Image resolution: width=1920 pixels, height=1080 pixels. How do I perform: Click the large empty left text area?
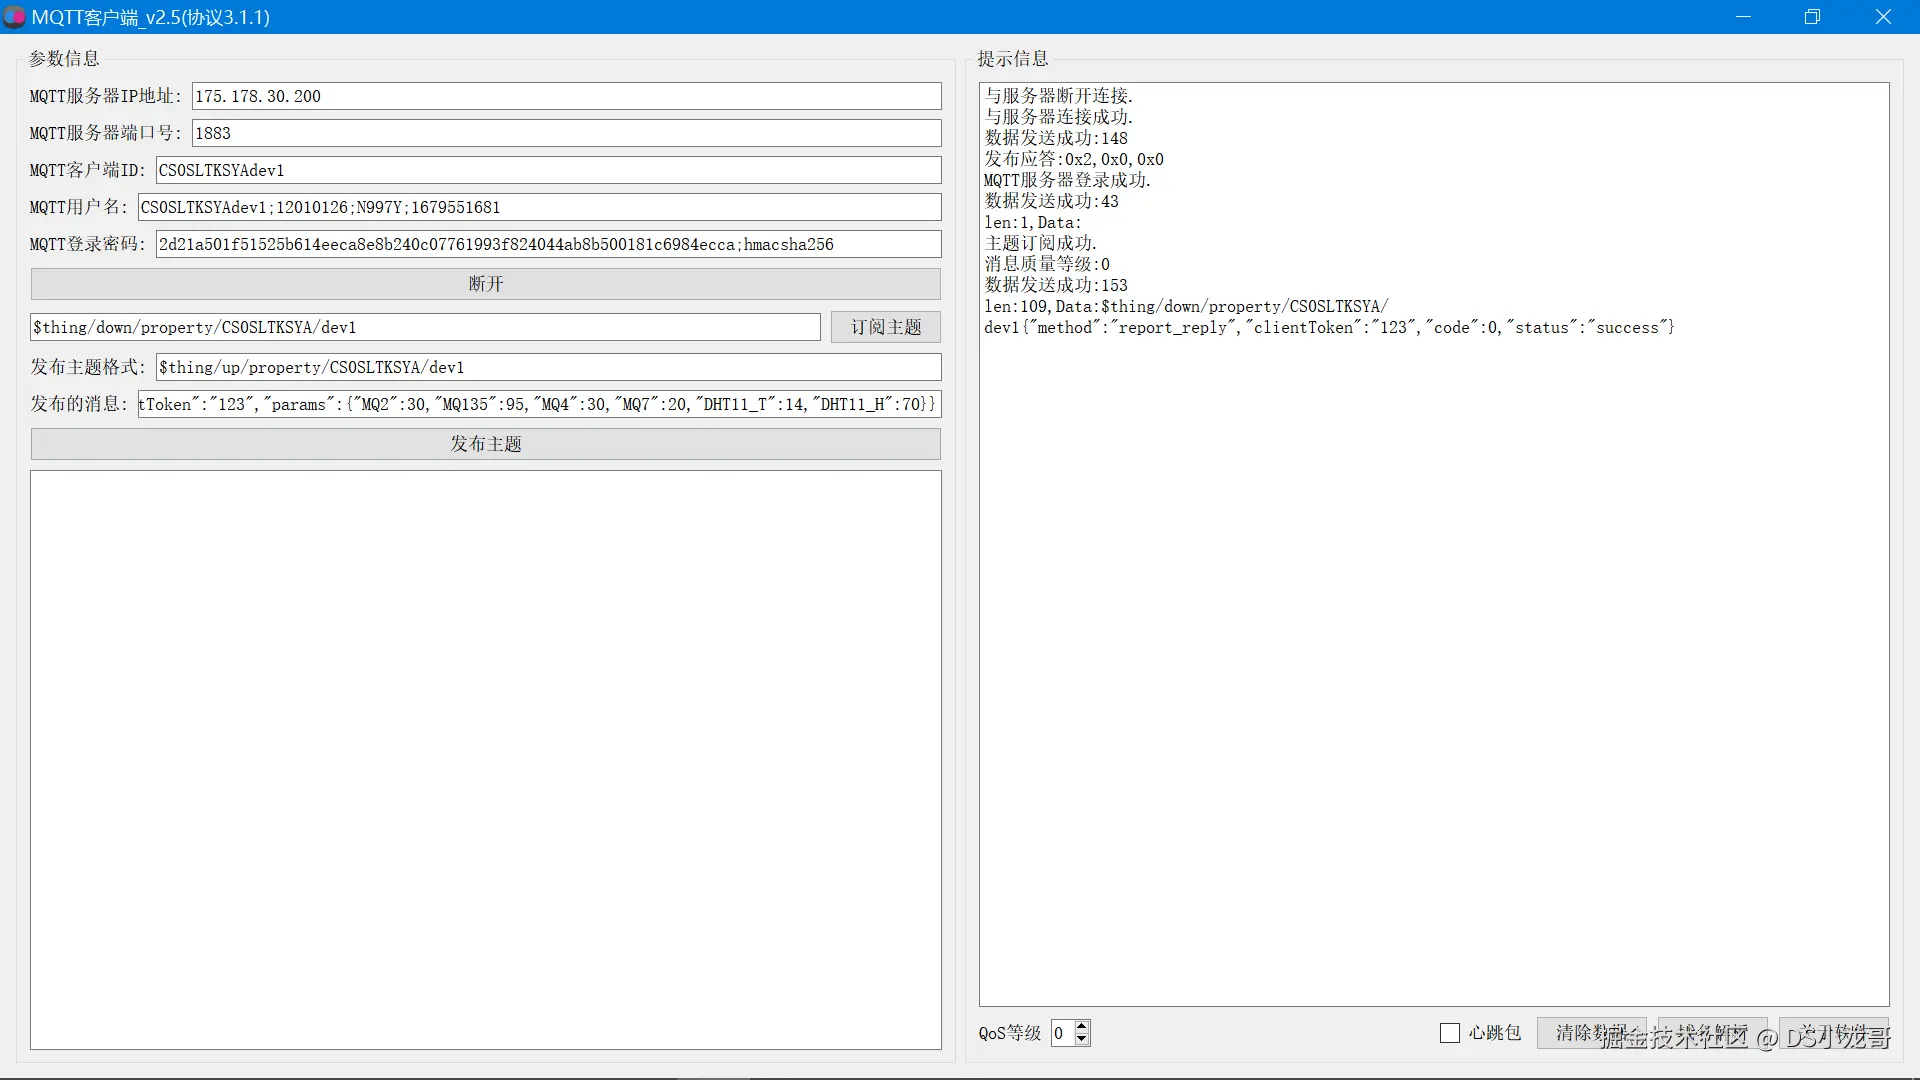pos(485,760)
